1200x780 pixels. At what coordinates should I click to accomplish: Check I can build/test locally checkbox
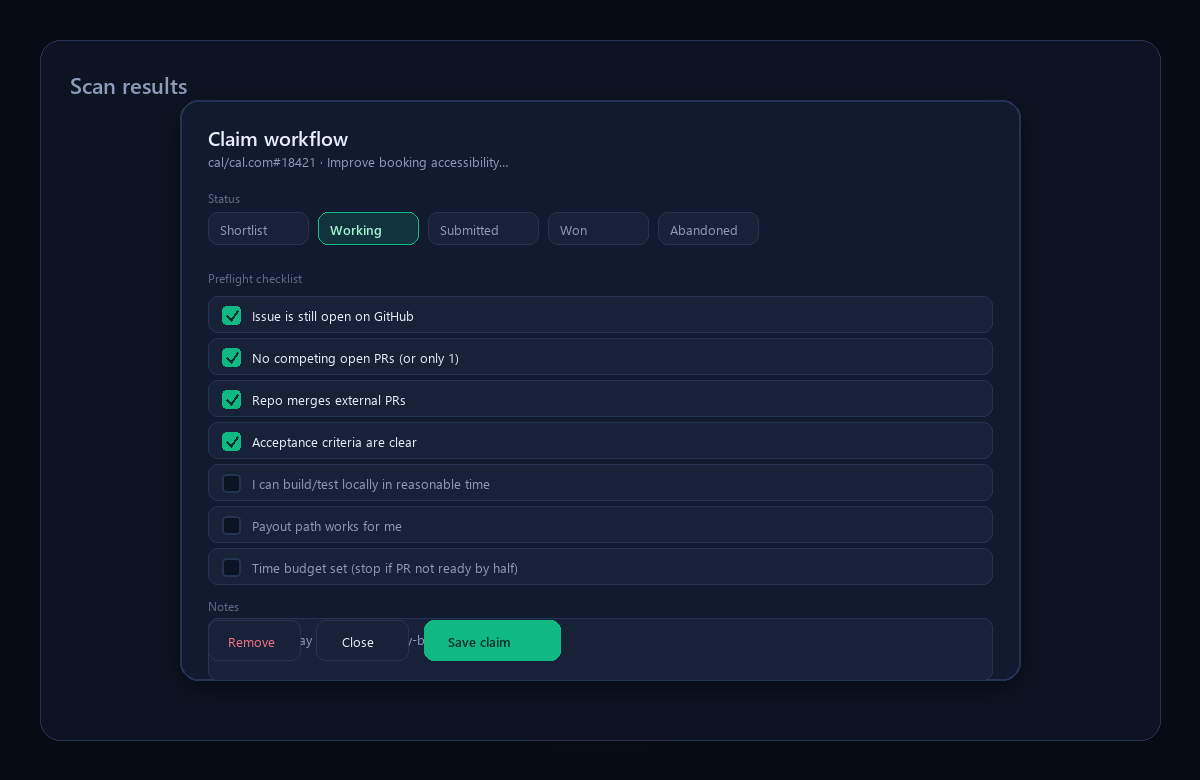coord(232,484)
